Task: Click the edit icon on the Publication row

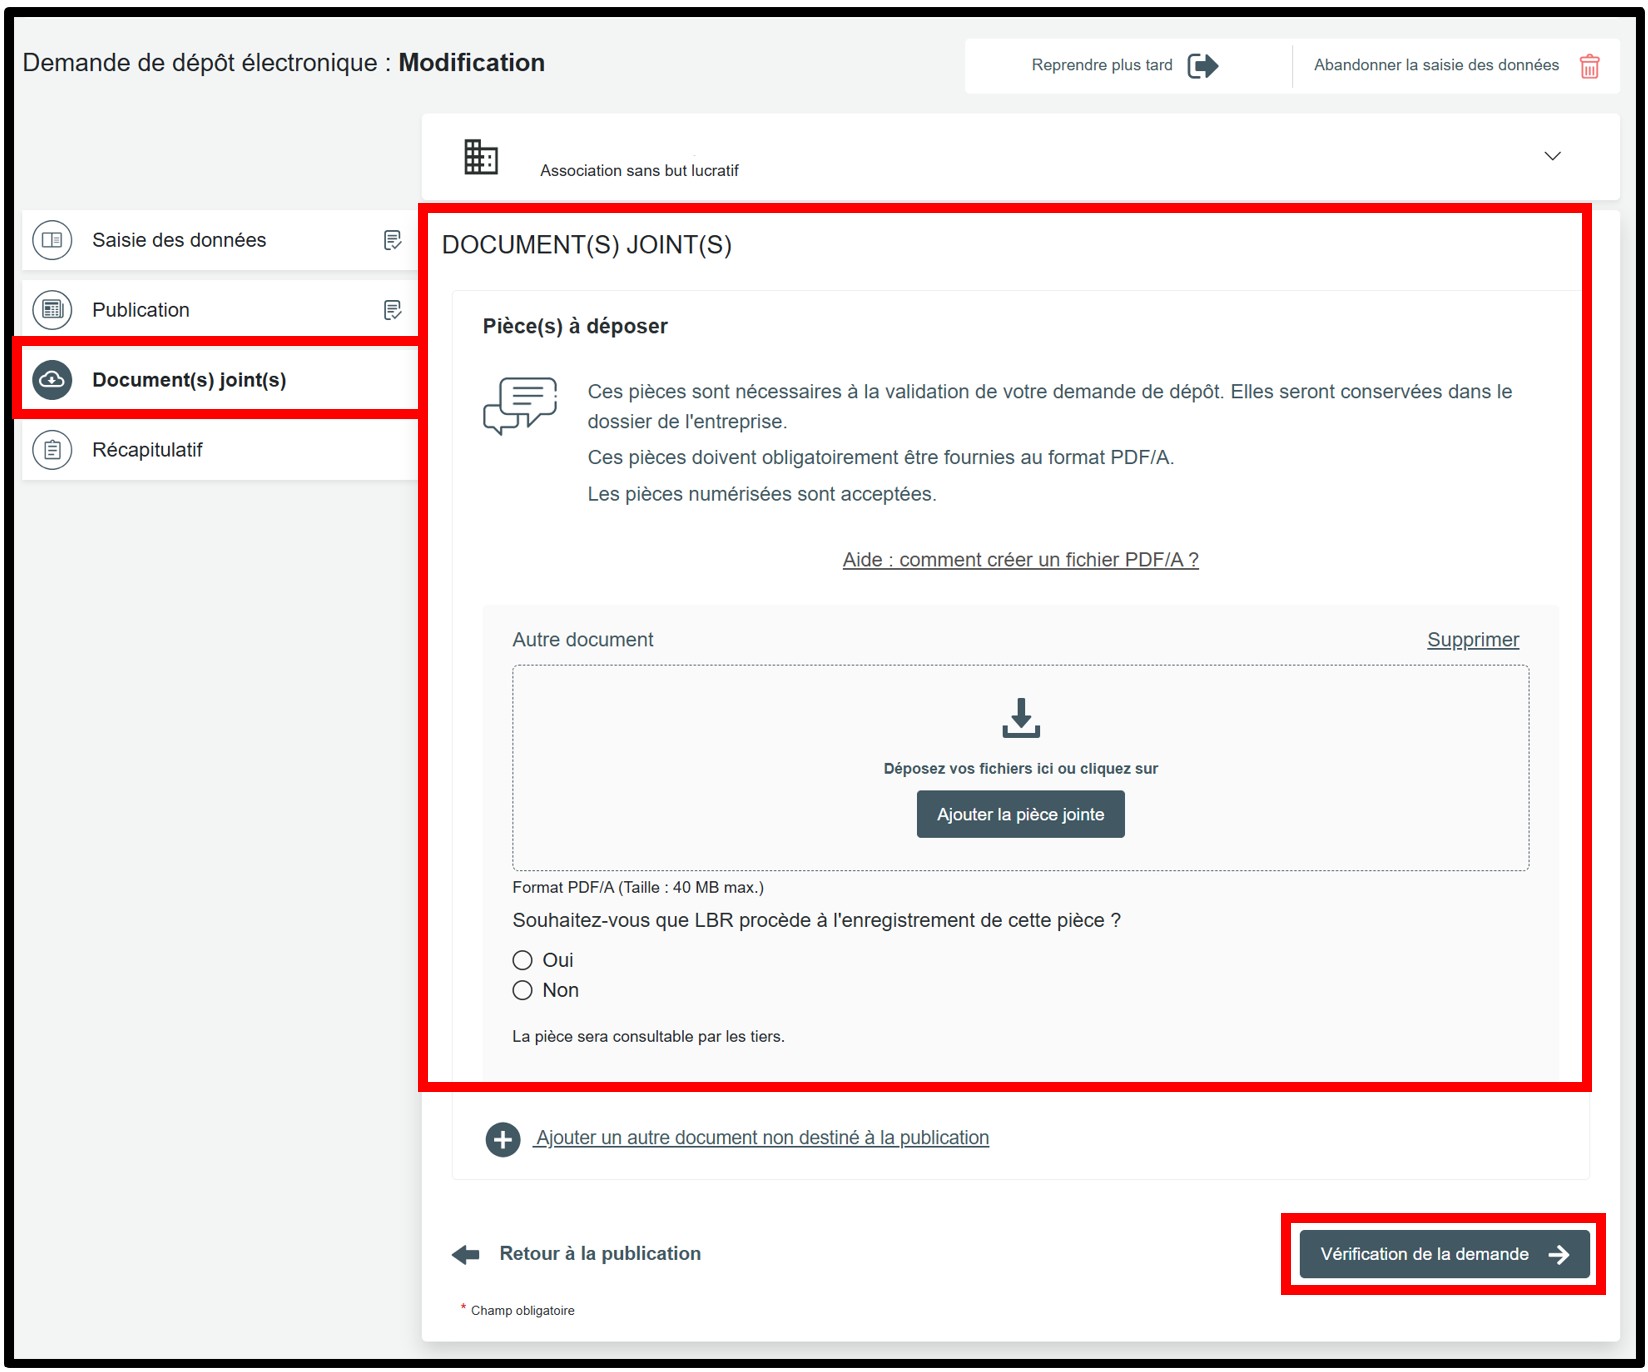Action: [392, 310]
